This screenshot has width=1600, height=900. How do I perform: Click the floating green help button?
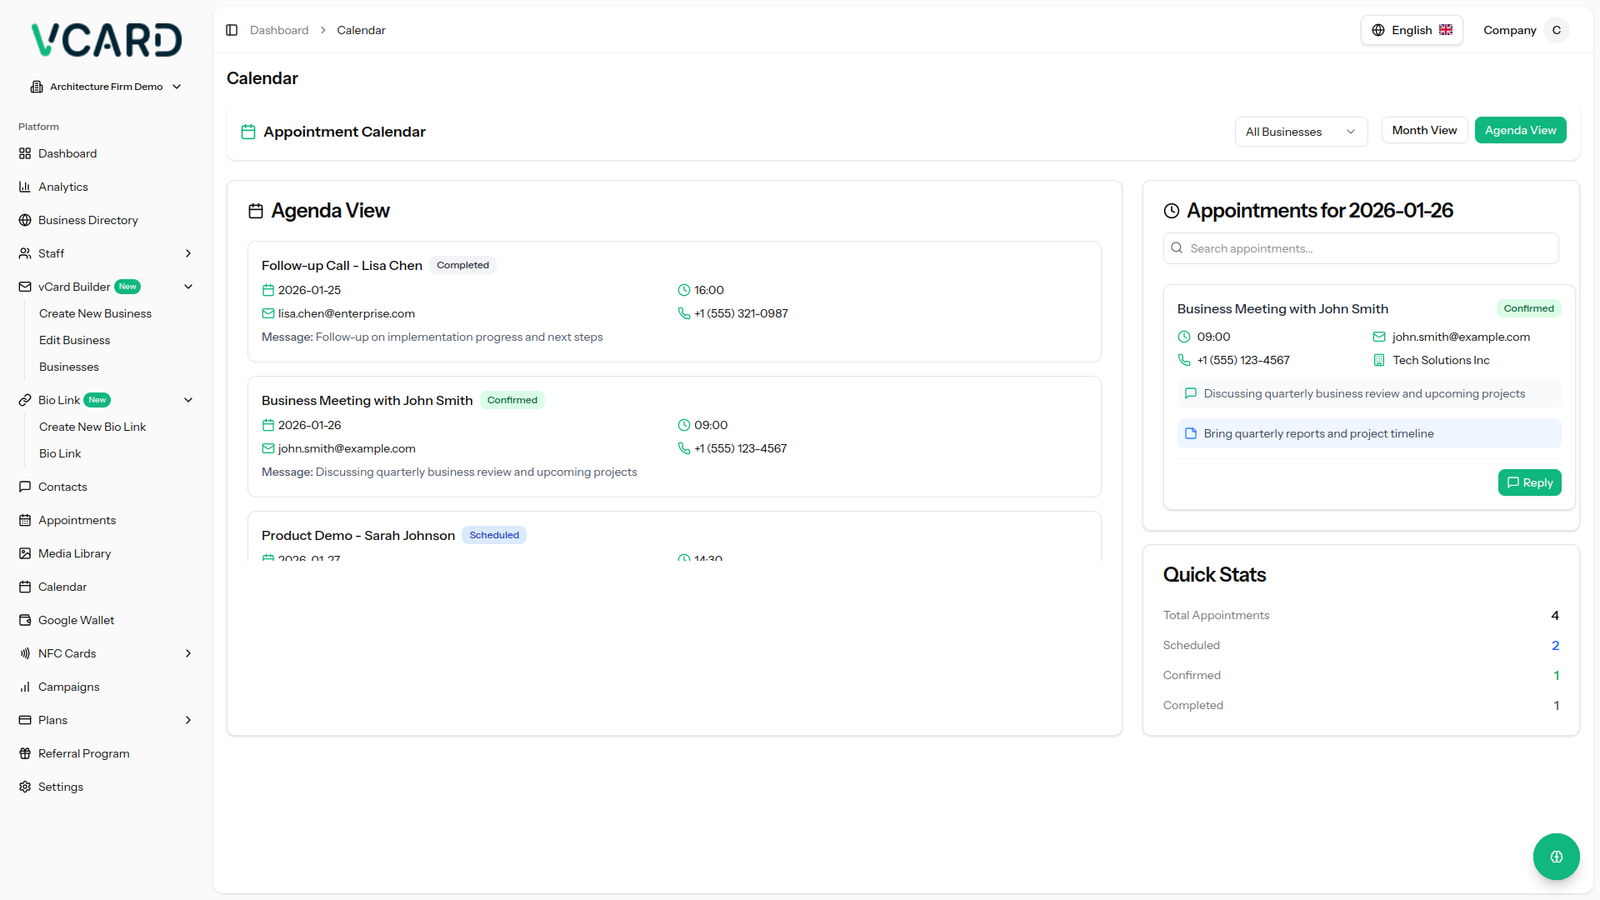tap(1556, 856)
